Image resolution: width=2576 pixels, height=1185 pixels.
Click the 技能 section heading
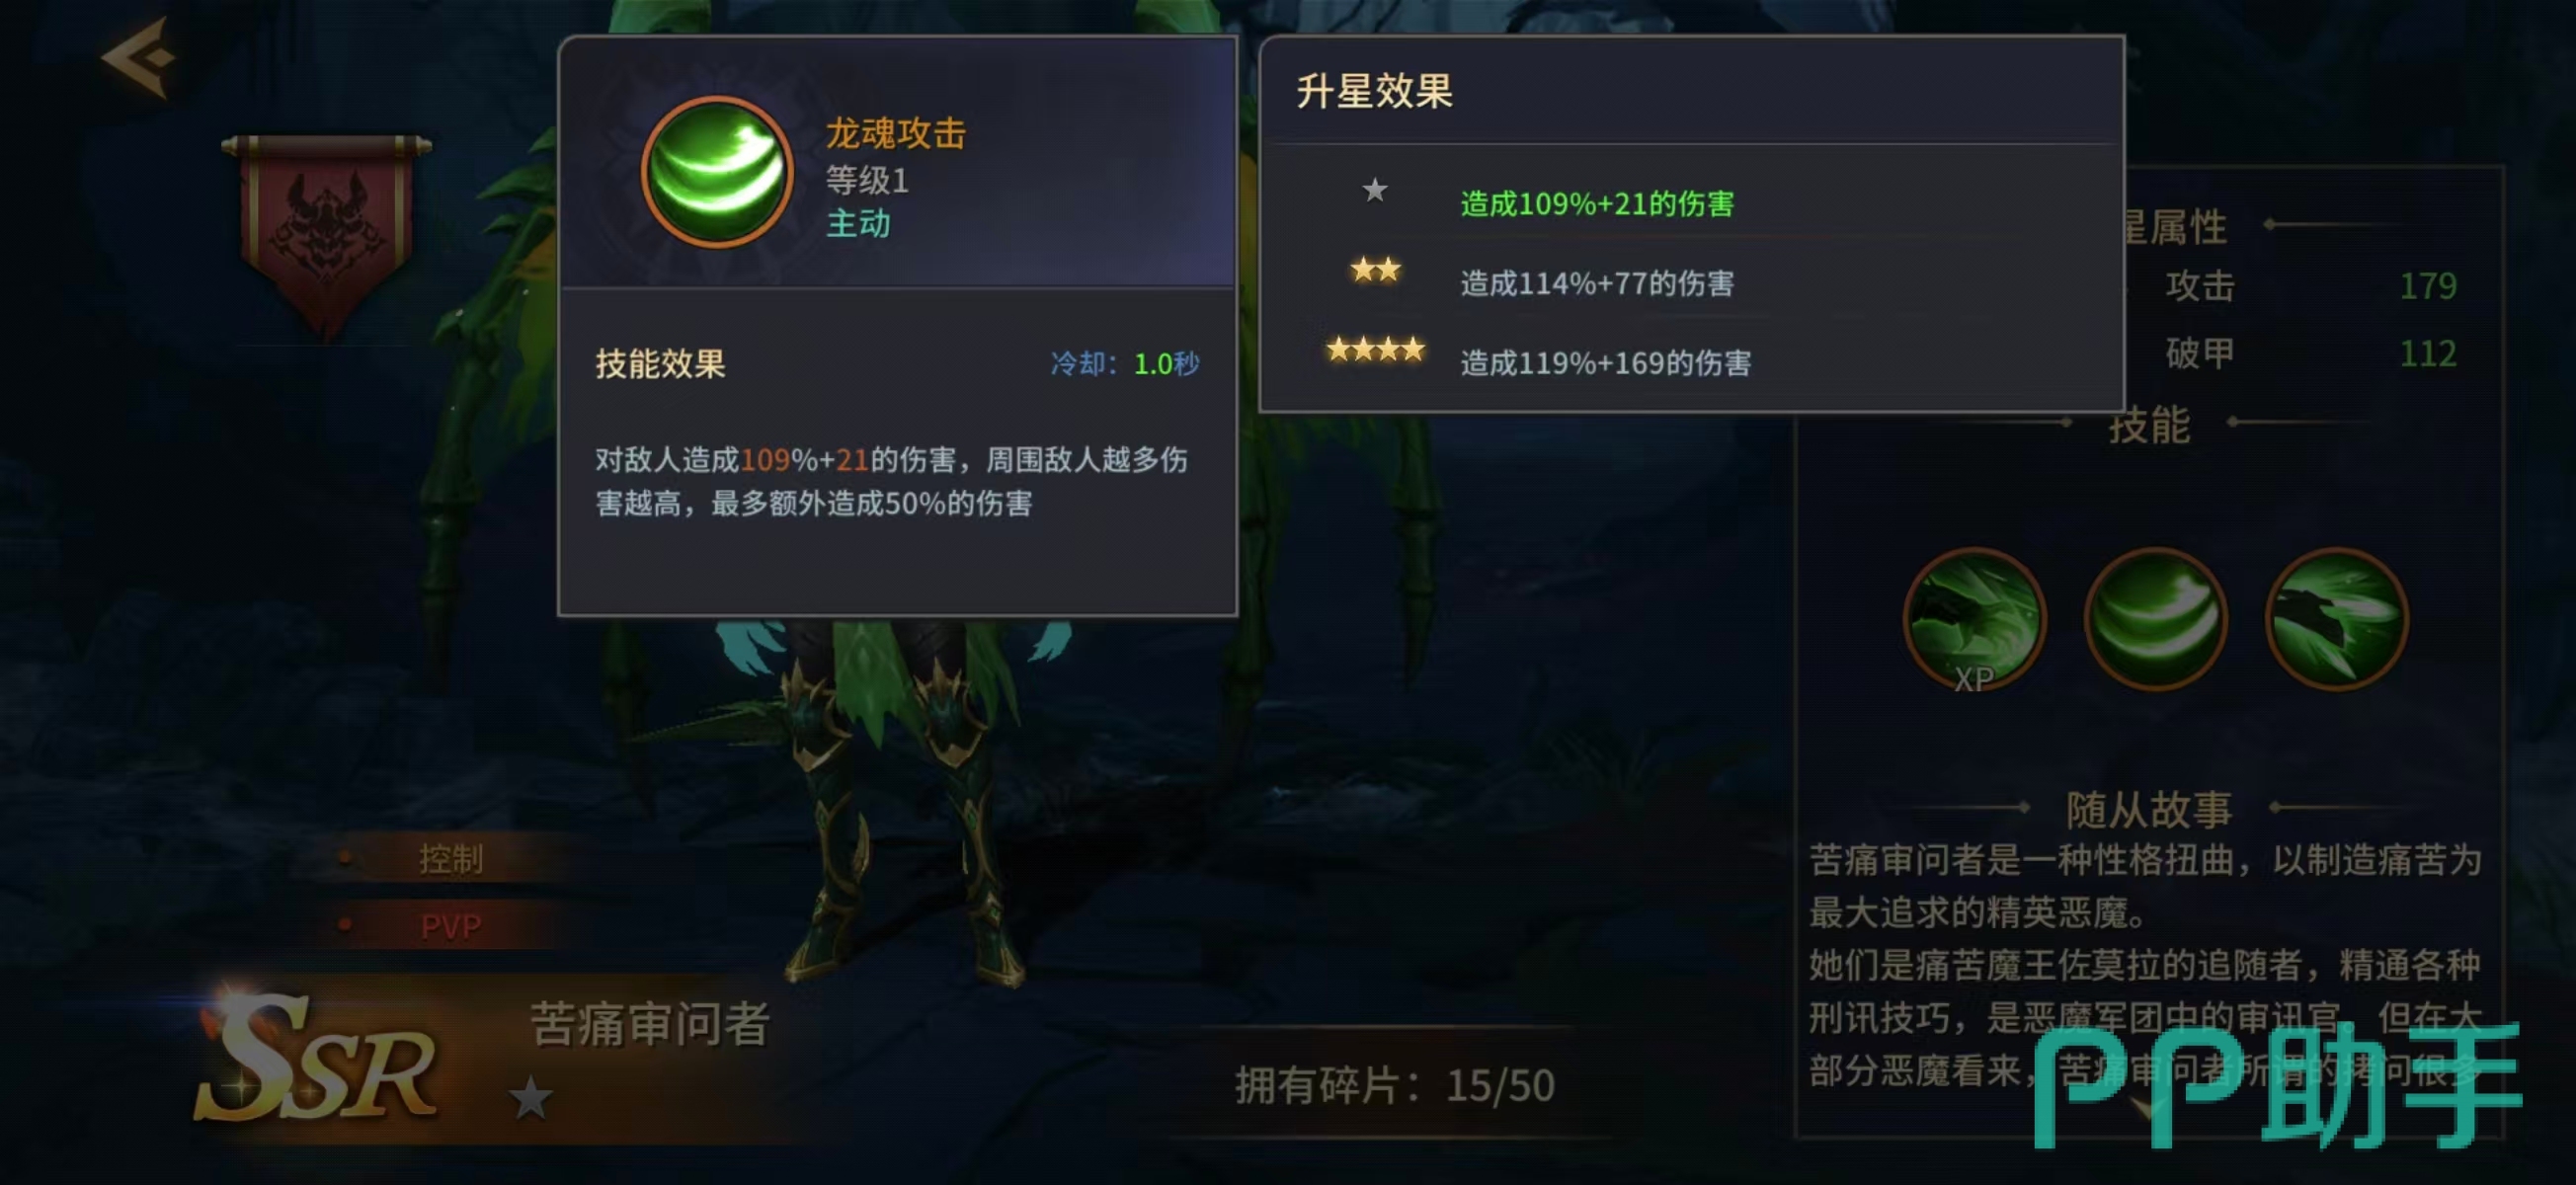coord(2149,425)
